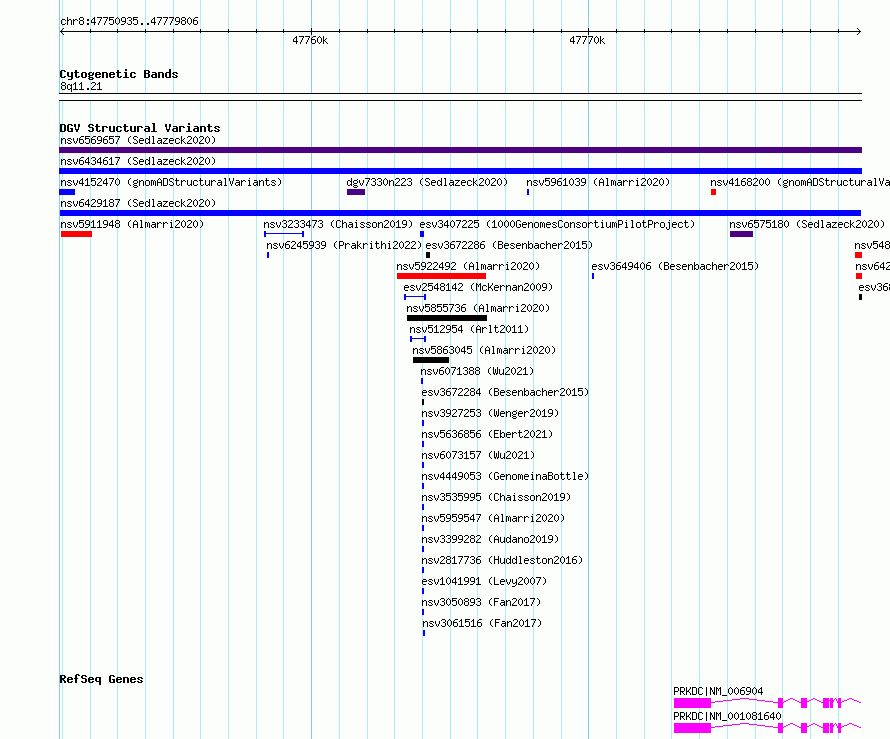This screenshot has width=890, height=739.
Task: Click the large magenta PRKDC NM_001081640 exon
Action: 692,728
